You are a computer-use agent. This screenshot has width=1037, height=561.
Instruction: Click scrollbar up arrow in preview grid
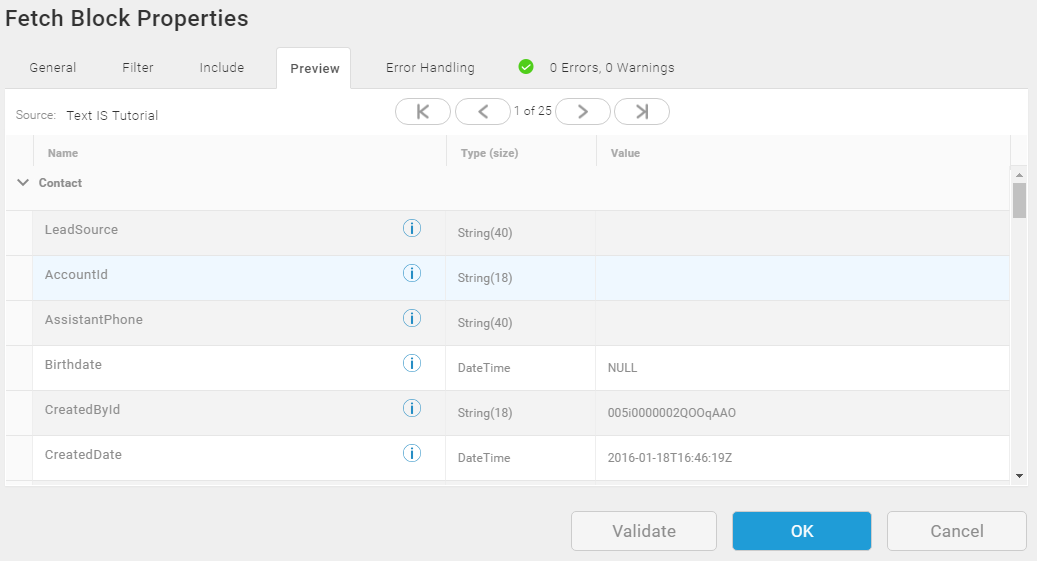1019,175
